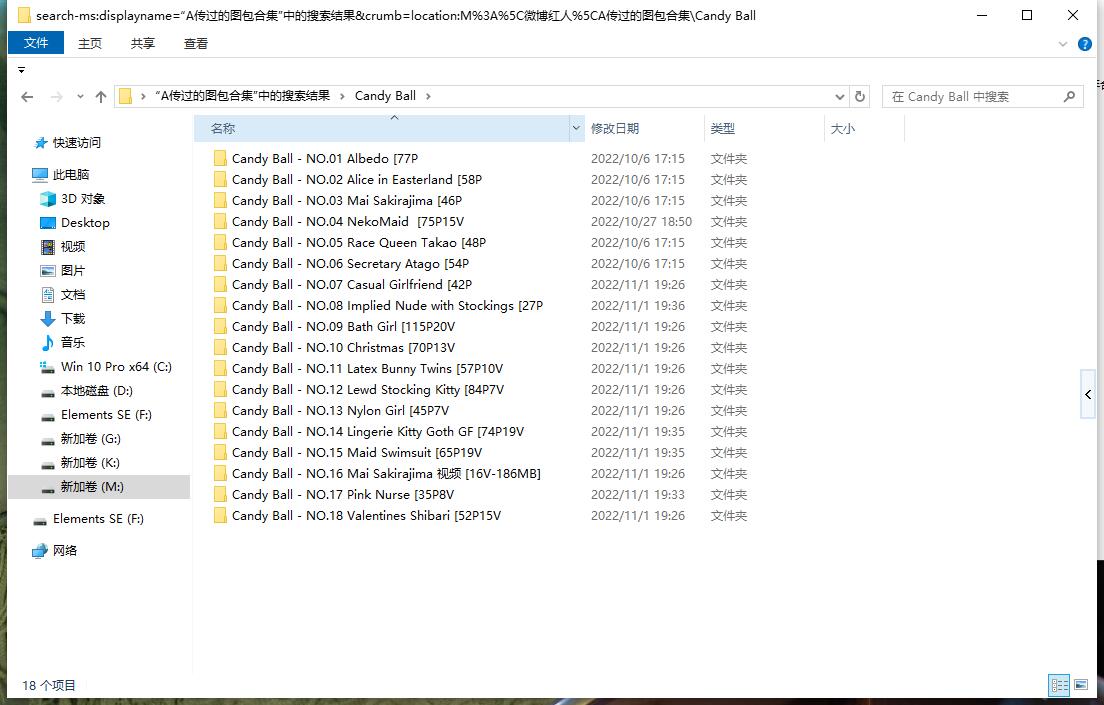Viewport: 1104px width, 705px height.
Task: Open the 共享 Share ribbon tab
Action: coord(142,44)
